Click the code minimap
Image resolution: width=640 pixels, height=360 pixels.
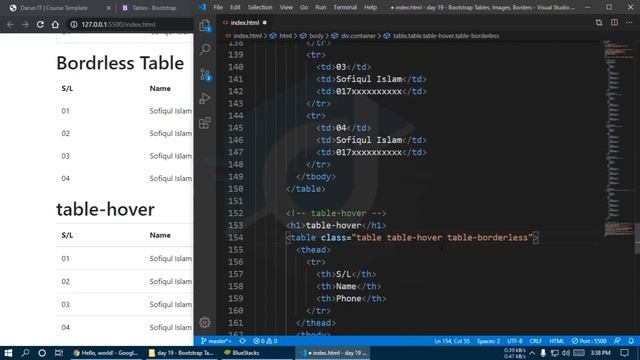[618, 139]
